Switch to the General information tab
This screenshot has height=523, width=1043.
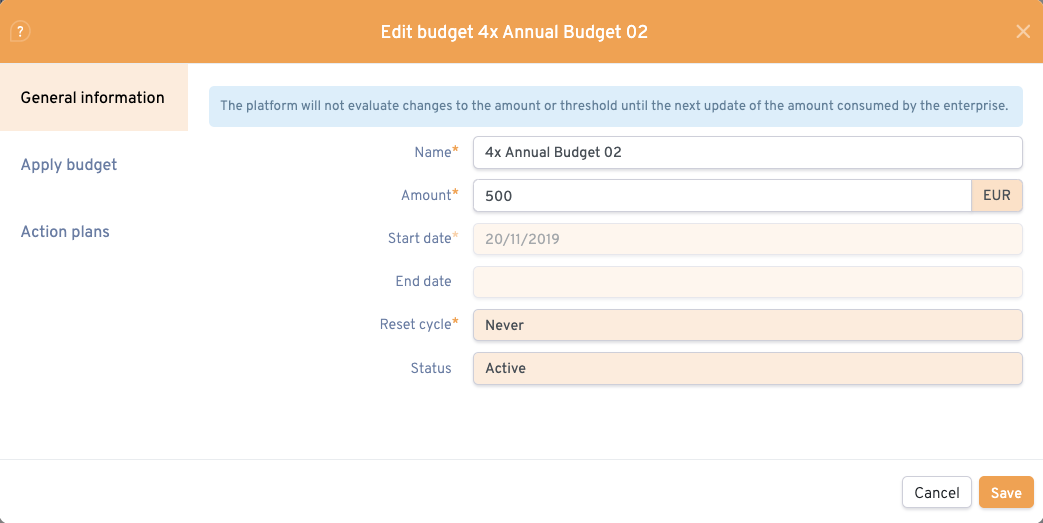94,97
